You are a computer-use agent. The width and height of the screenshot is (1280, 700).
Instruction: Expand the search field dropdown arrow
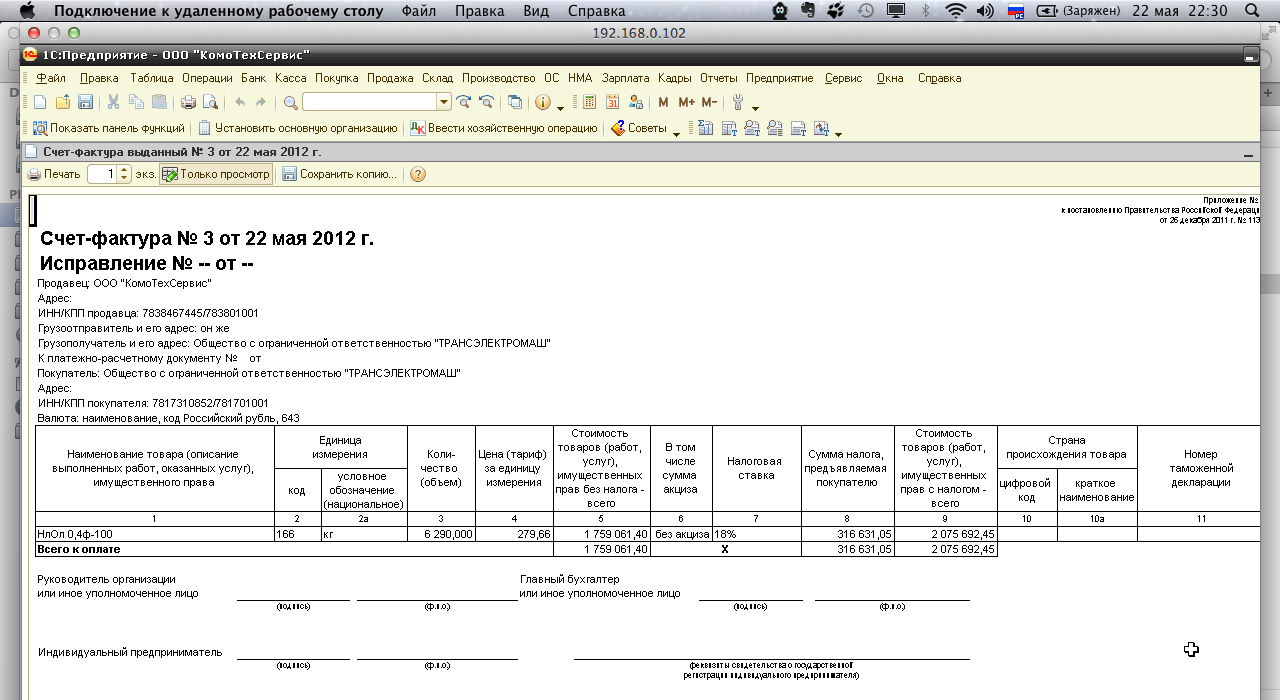(444, 102)
